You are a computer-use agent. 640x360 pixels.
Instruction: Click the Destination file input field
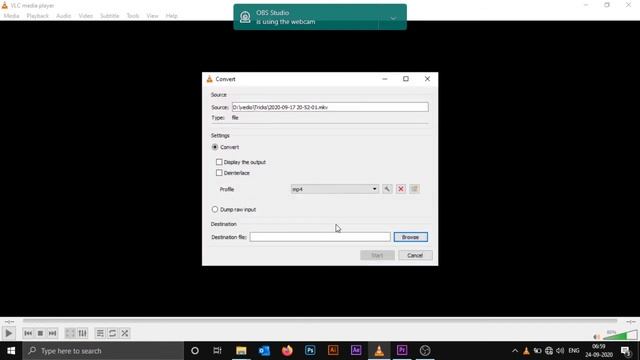click(320, 237)
